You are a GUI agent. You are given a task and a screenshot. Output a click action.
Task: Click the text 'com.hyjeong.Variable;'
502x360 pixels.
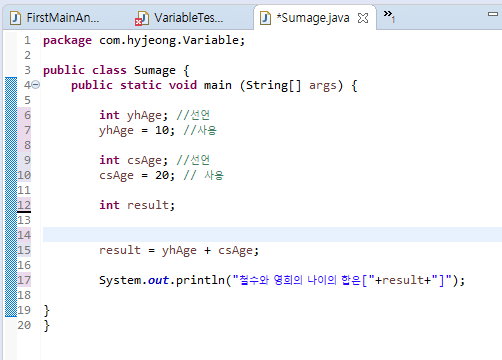click(172, 41)
